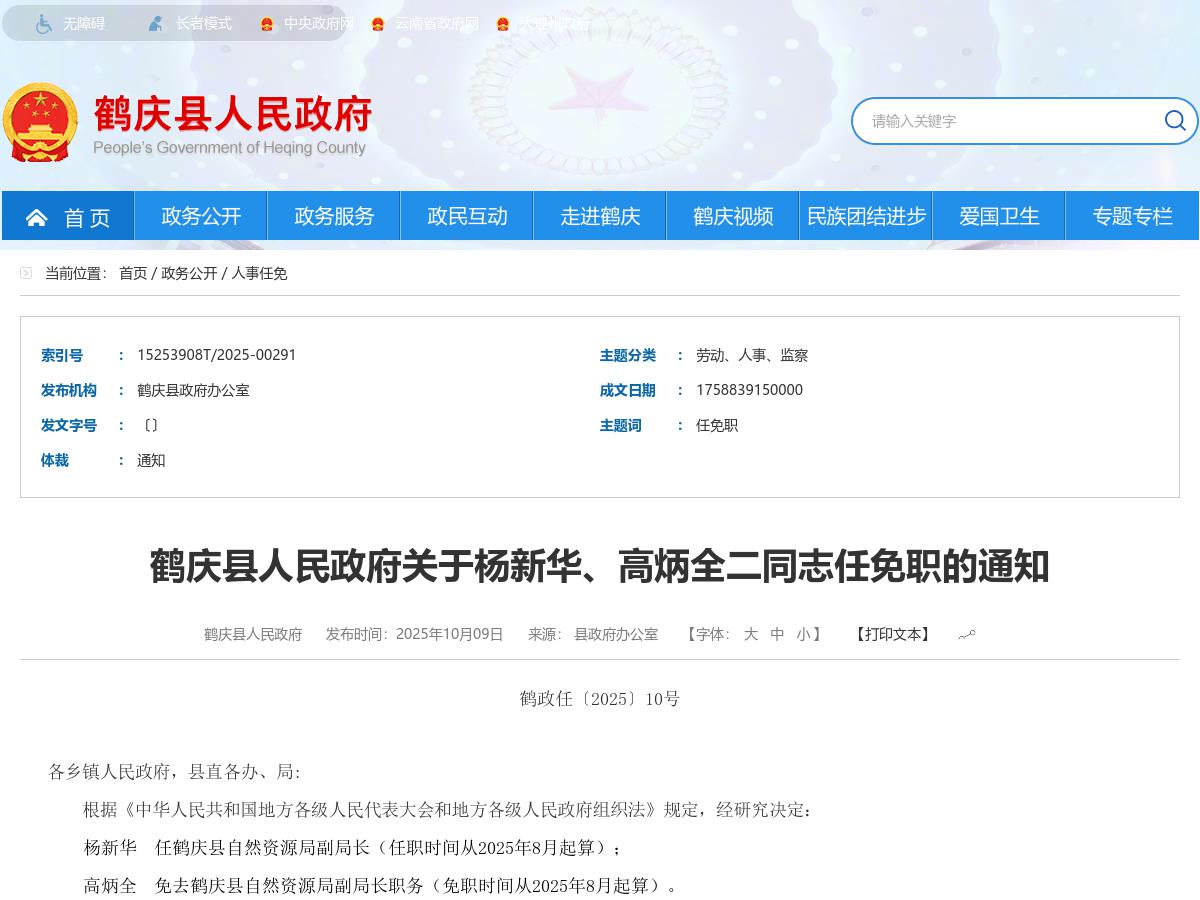
Task: Switch to the 政务服务 tab
Action: click(x=333, y=216)
